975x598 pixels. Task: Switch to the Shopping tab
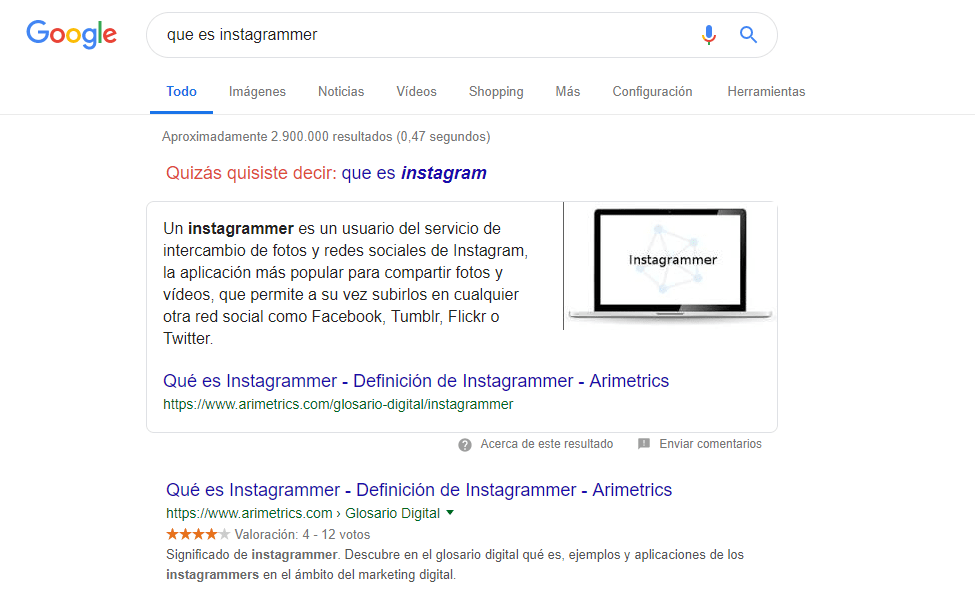(x=496, y=91)
